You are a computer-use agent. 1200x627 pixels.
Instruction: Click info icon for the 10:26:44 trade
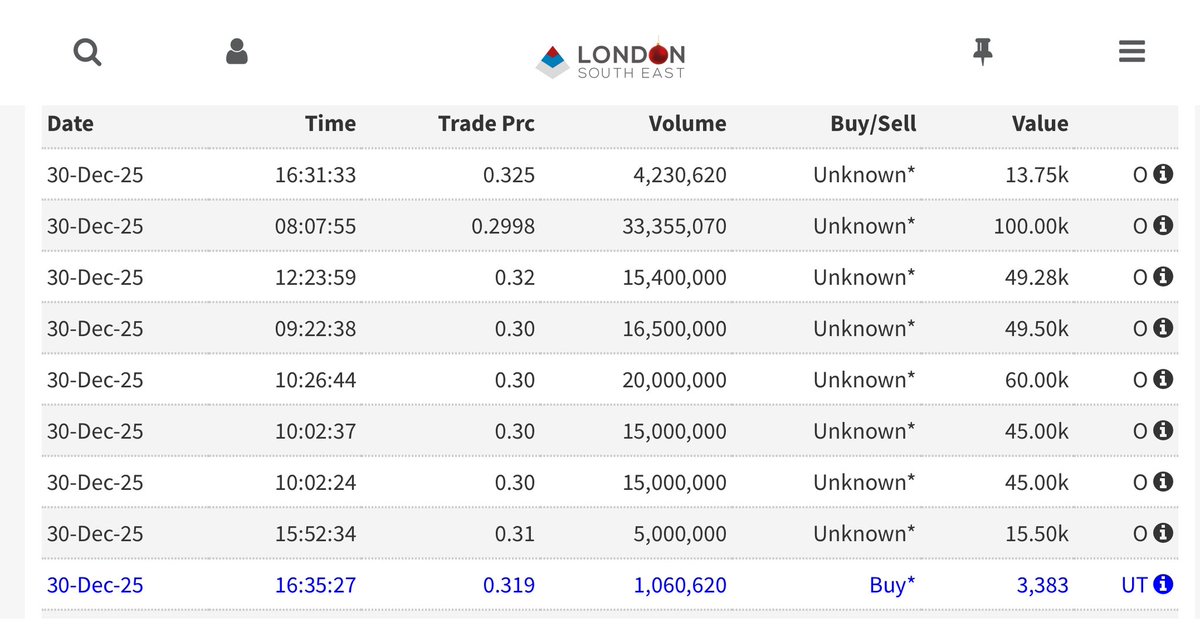click(1163, 380)
